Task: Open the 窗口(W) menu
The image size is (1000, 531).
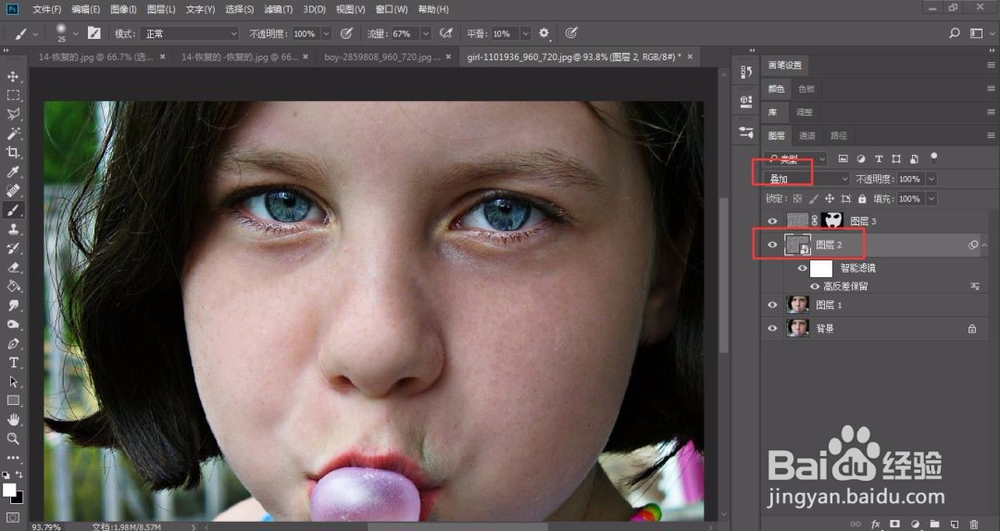Action: pos(392,10)
